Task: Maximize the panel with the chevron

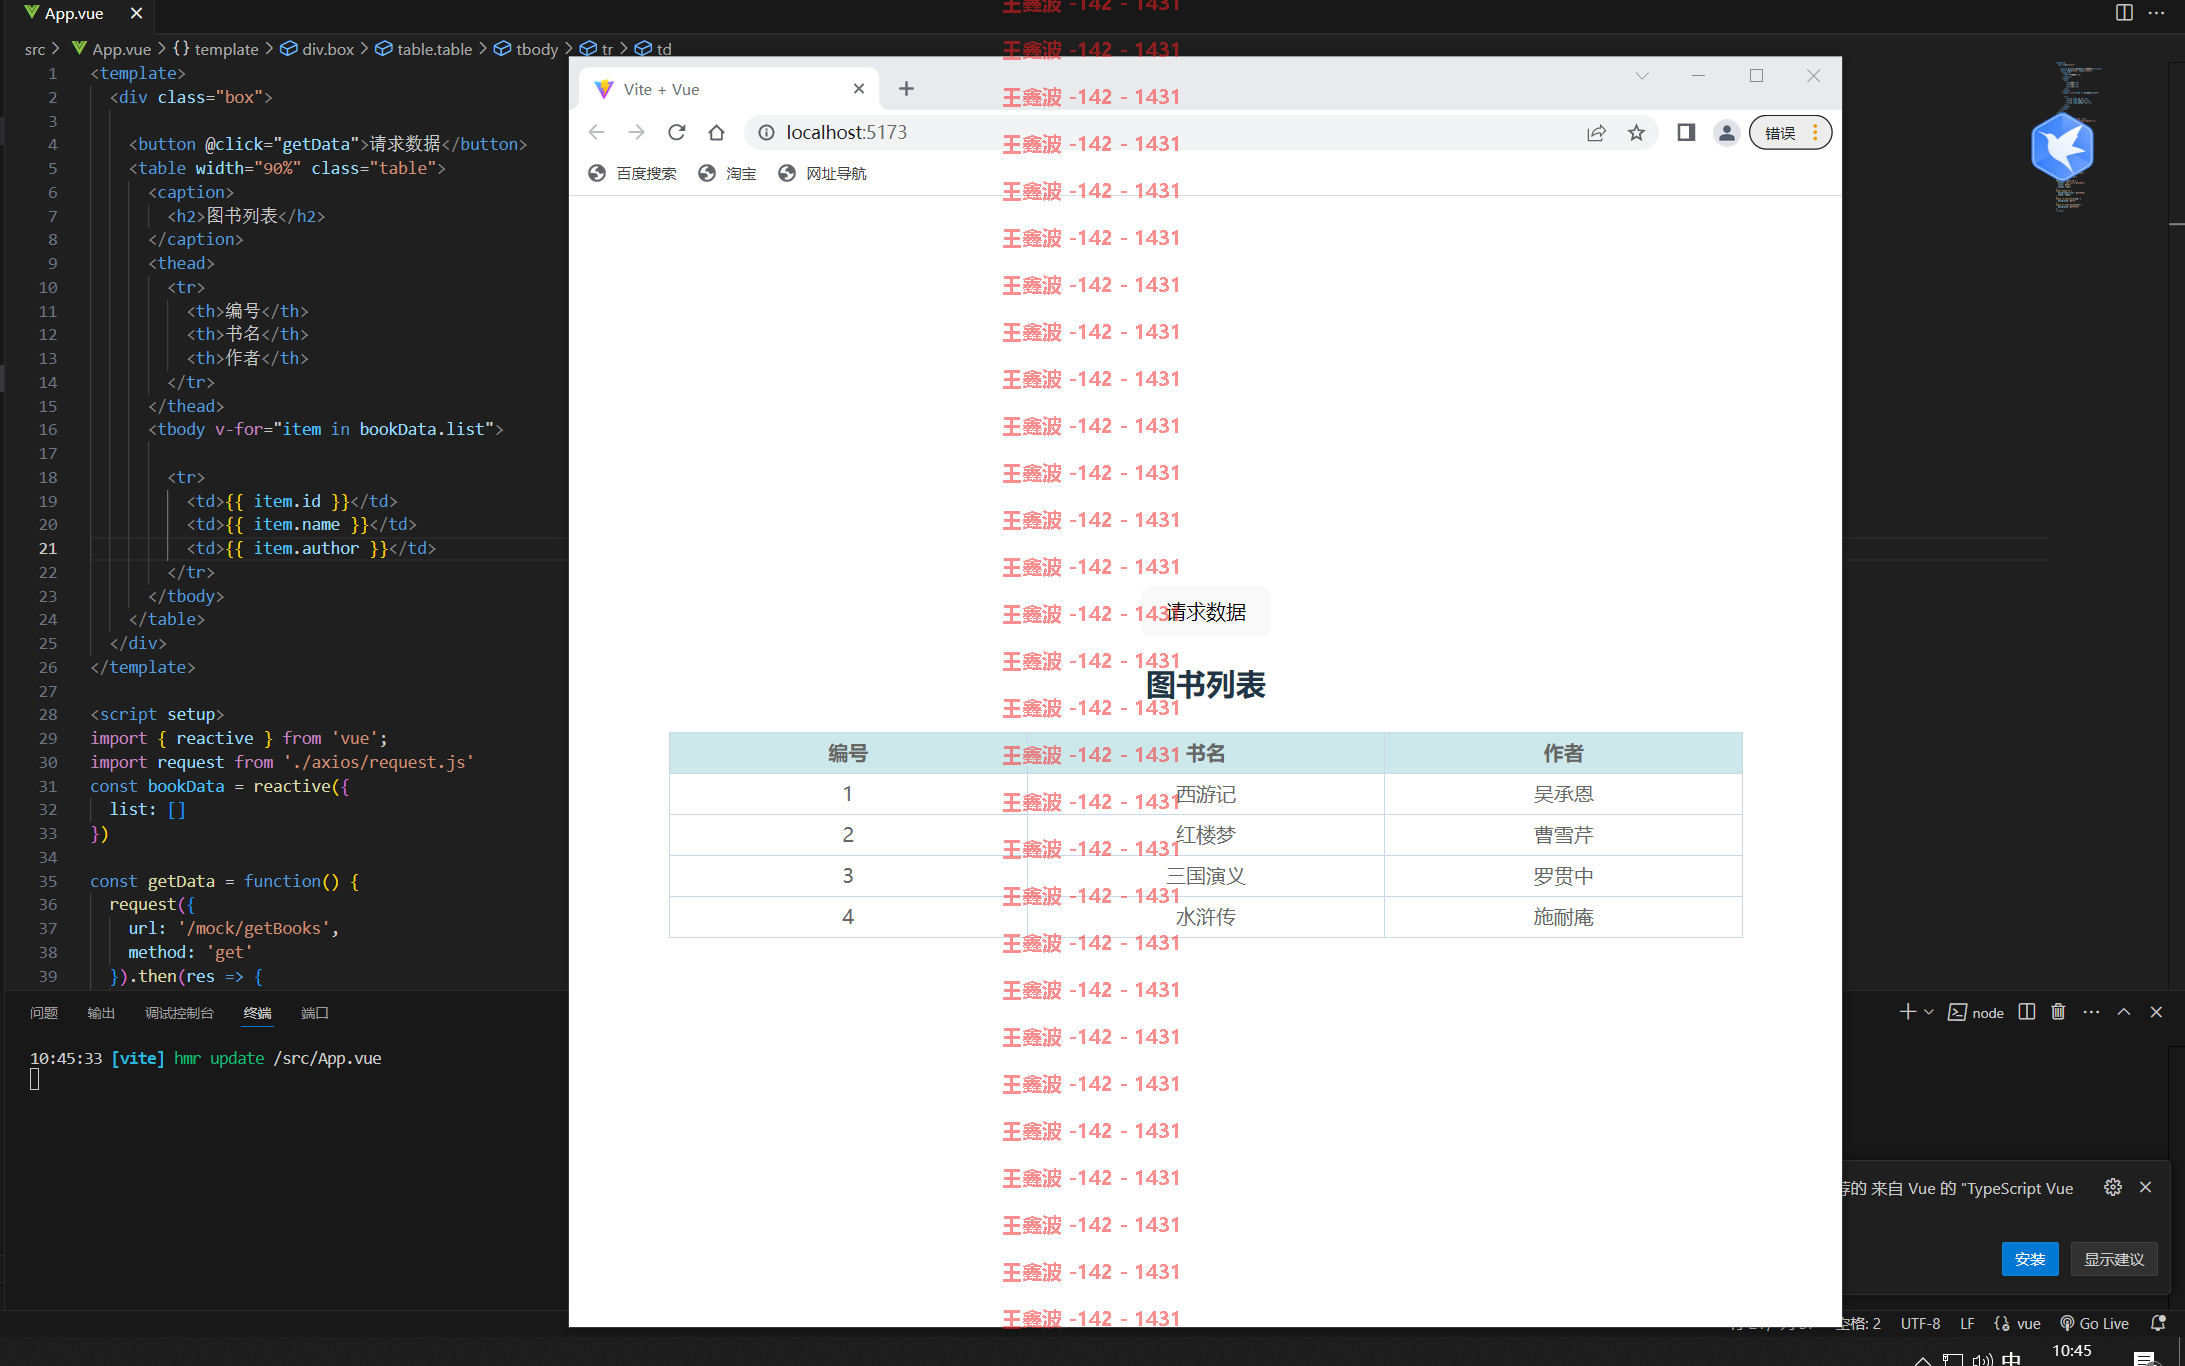Action: 2124,1012
